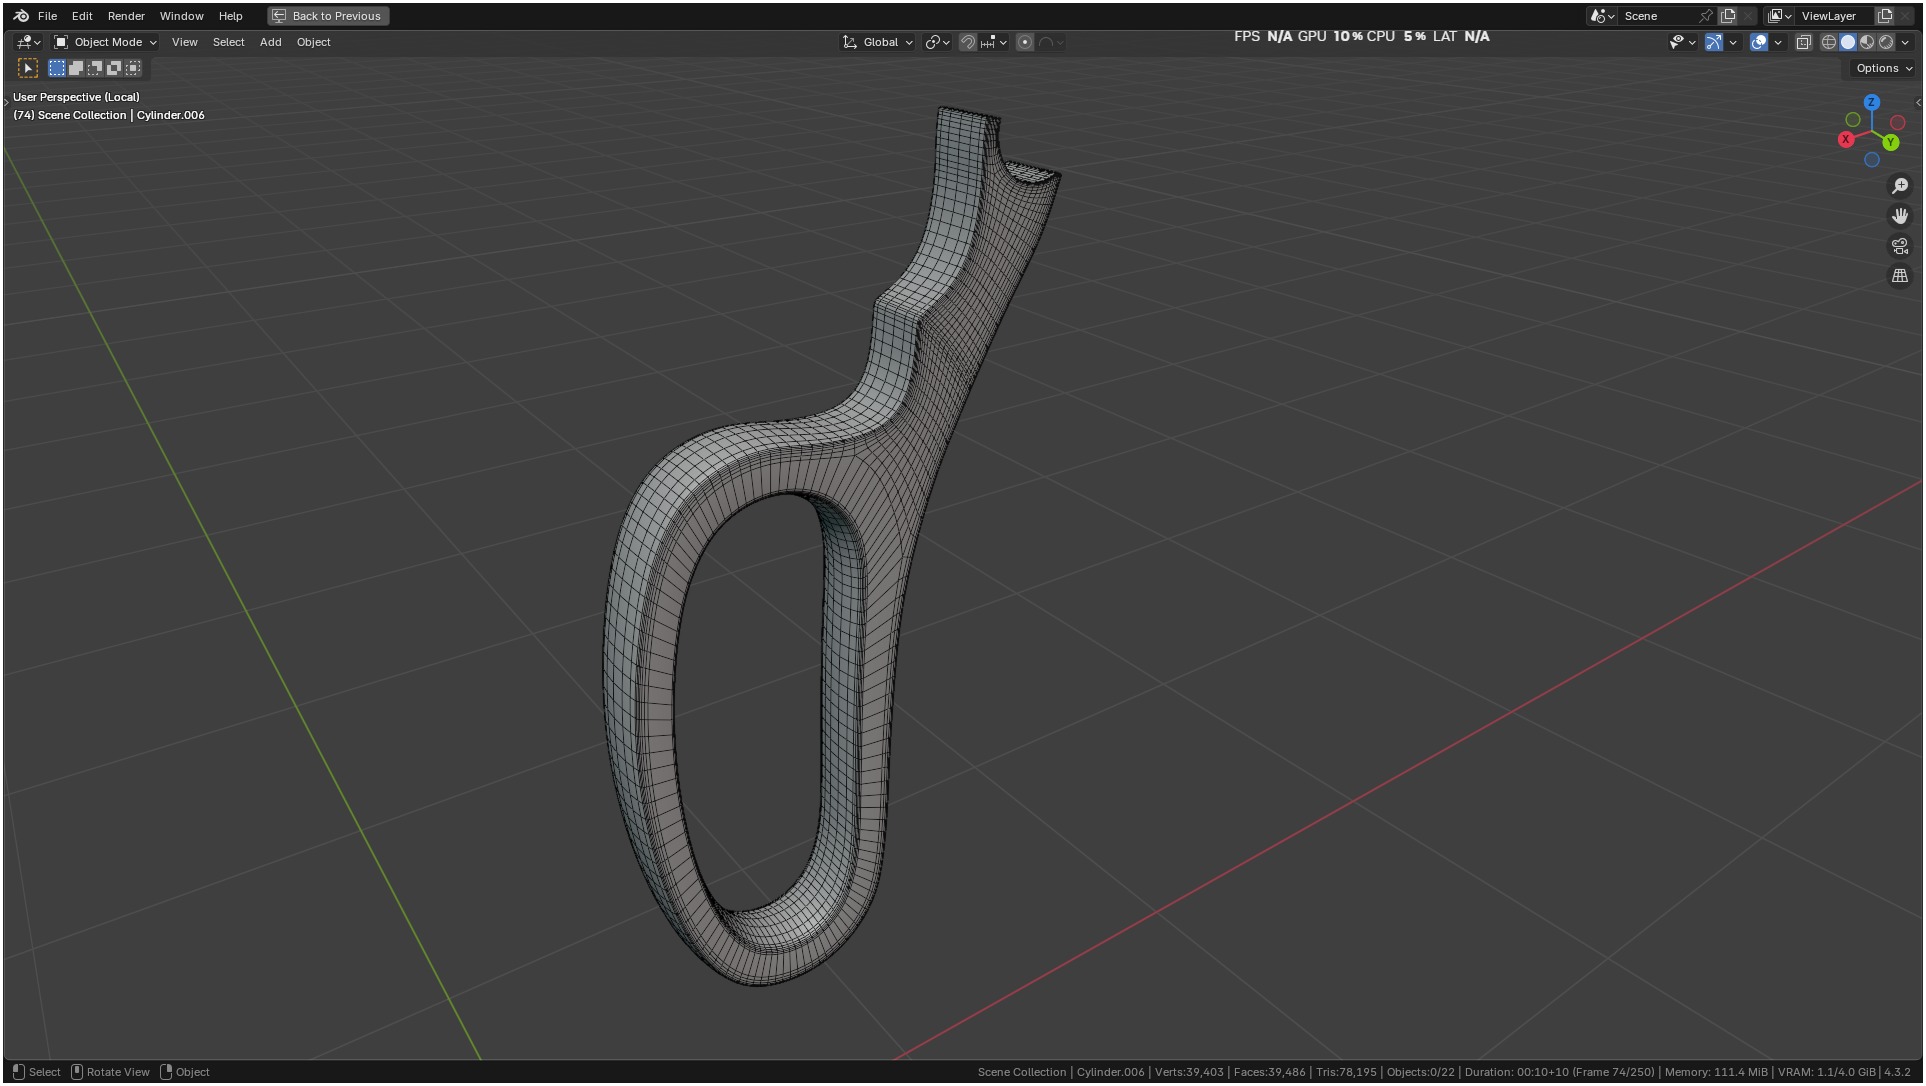Open the overlays options dropdown arrow
Screen dimensions: 1926x1086
coord(1778,42)
